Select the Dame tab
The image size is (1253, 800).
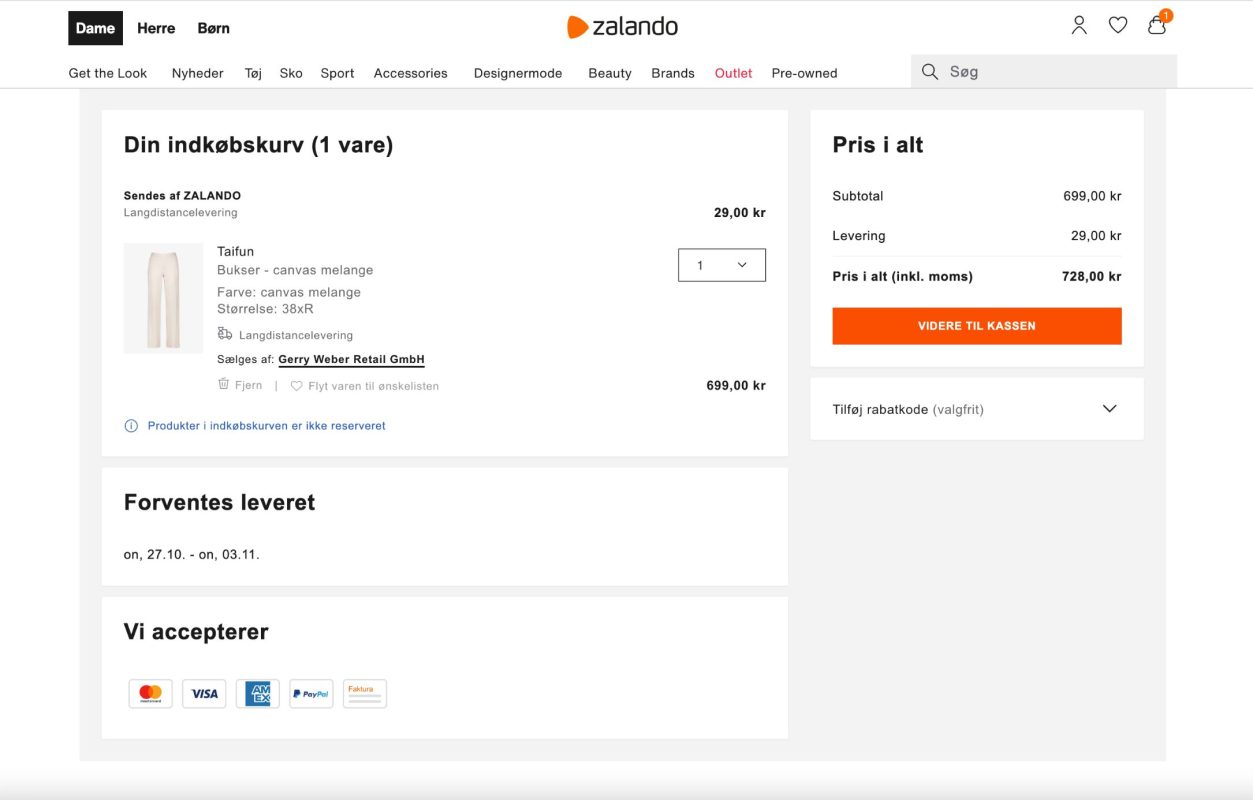(x=95, y=28)
